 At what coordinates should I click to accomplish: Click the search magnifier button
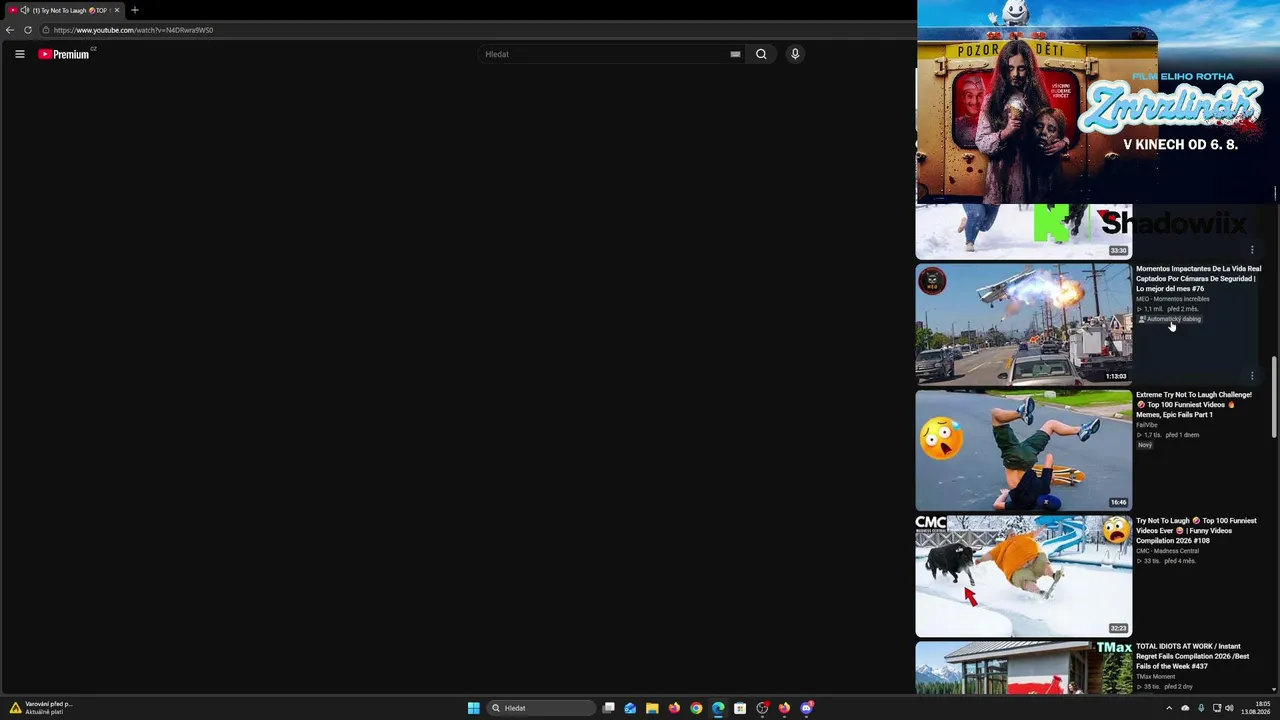pos(761,54)
